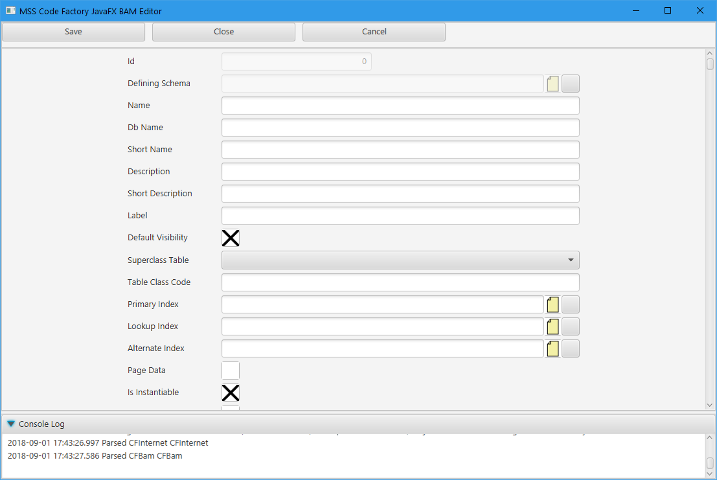Open the Superclass Table dropdown
717x480 pixels.
400,260
